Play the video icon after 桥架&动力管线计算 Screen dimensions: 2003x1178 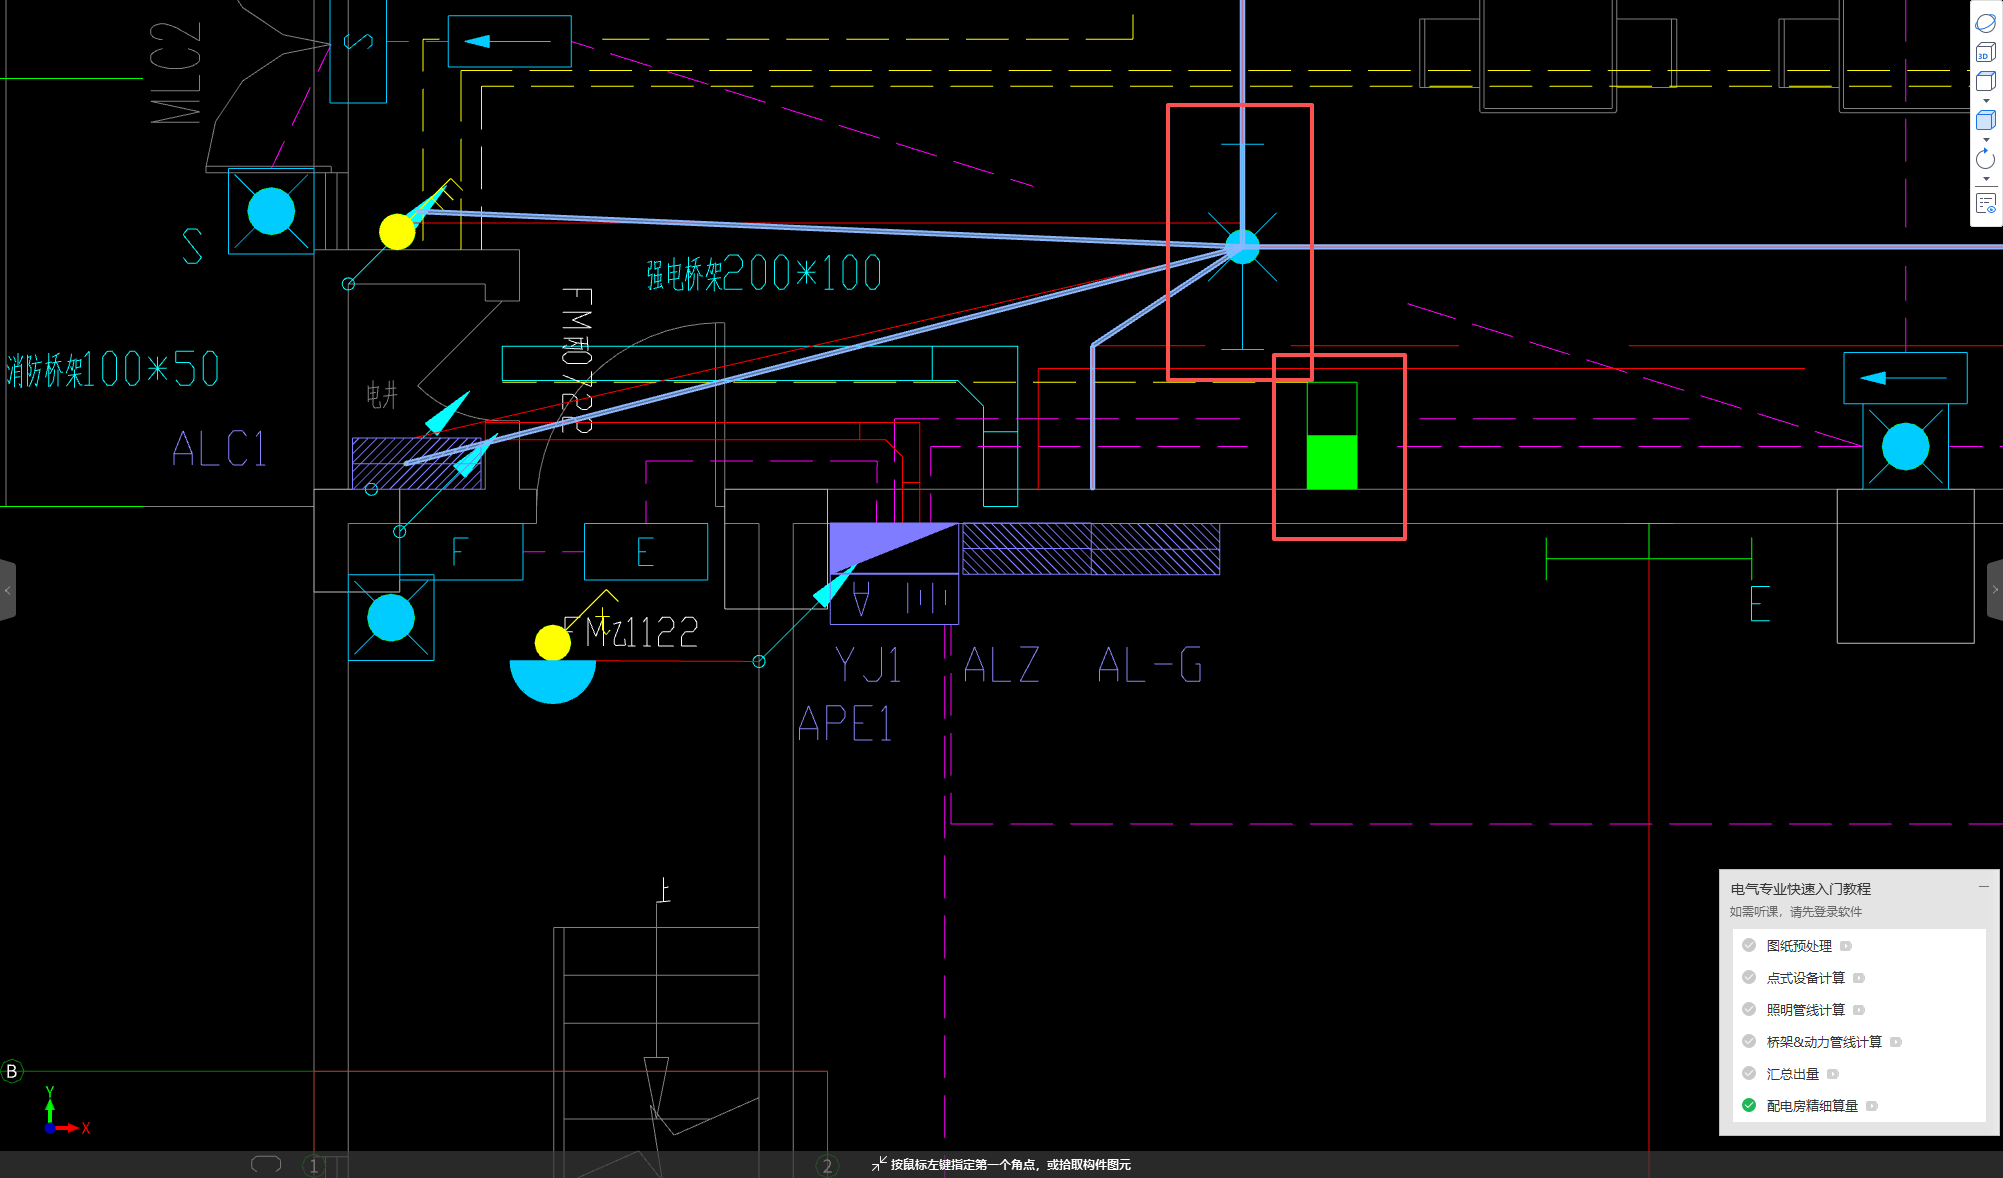point(1896,1042)
